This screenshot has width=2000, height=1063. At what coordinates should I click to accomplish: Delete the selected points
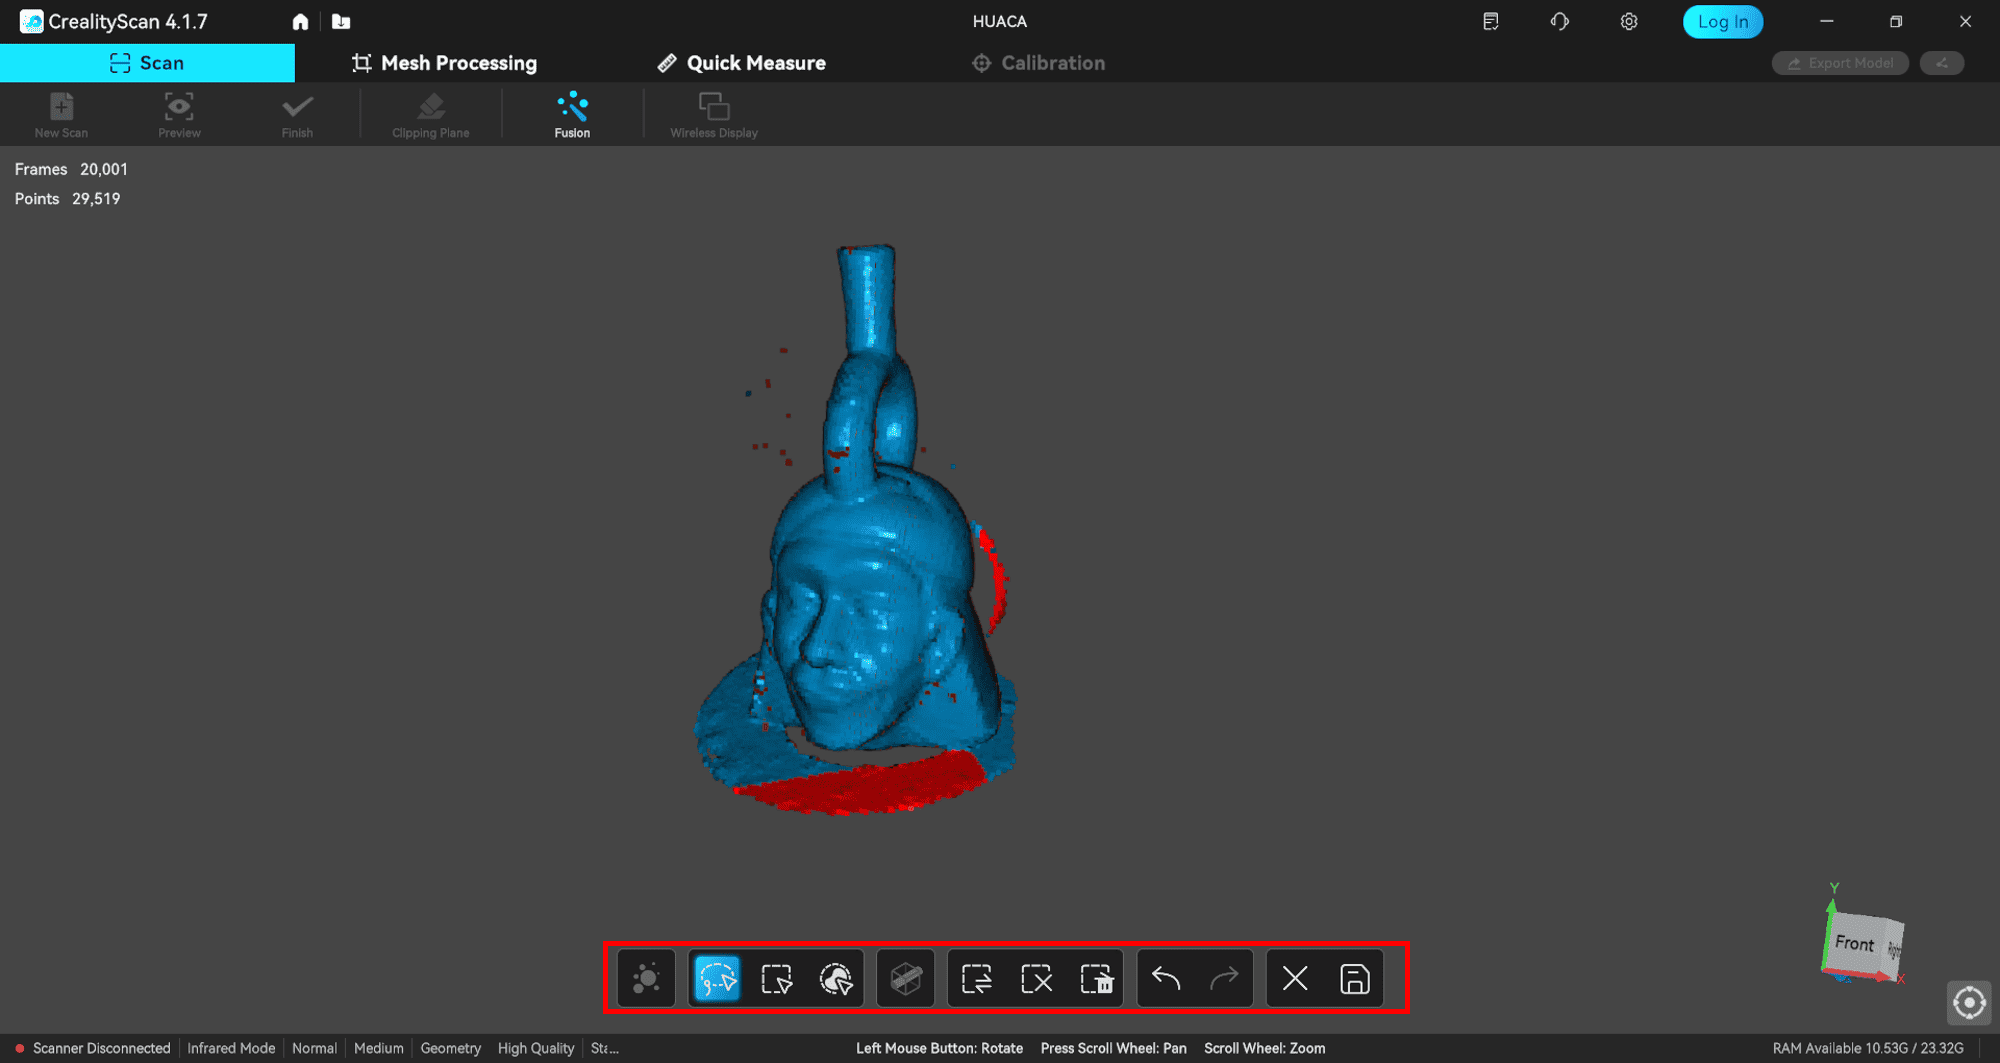point(1097,978)
